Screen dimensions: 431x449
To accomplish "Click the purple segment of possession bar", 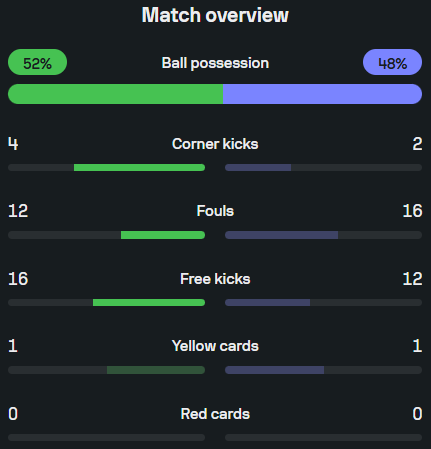I will [x=322, y=94].
